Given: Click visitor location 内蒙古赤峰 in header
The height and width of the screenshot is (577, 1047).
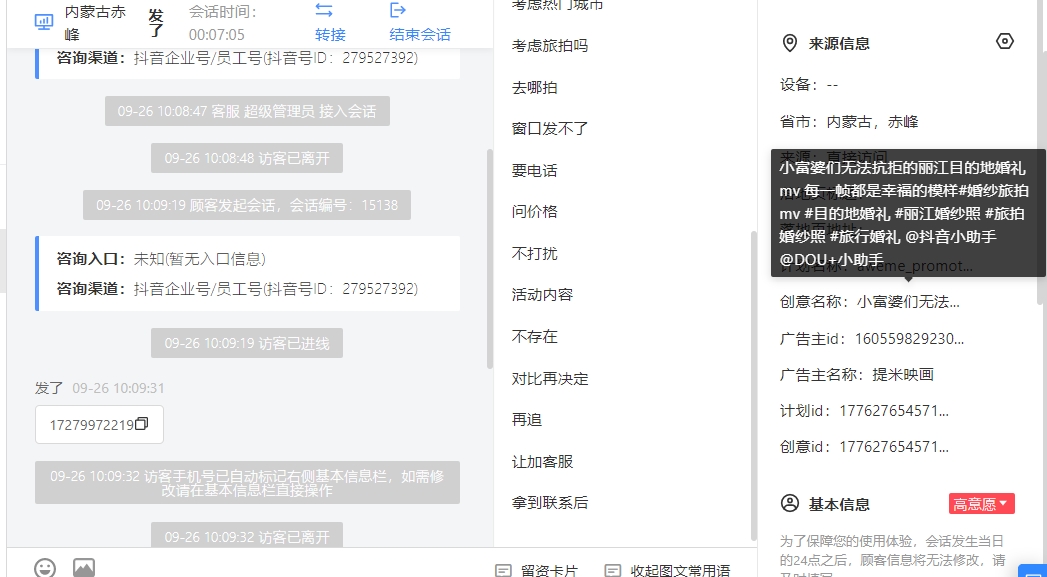Looking at the screenshot, I should [95, 23].
